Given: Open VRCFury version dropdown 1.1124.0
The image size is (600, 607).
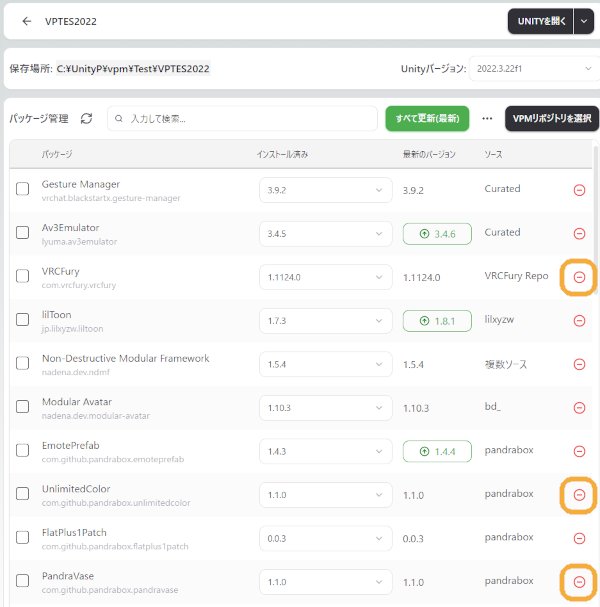Looking at the screenshot, I should point(326,277).
